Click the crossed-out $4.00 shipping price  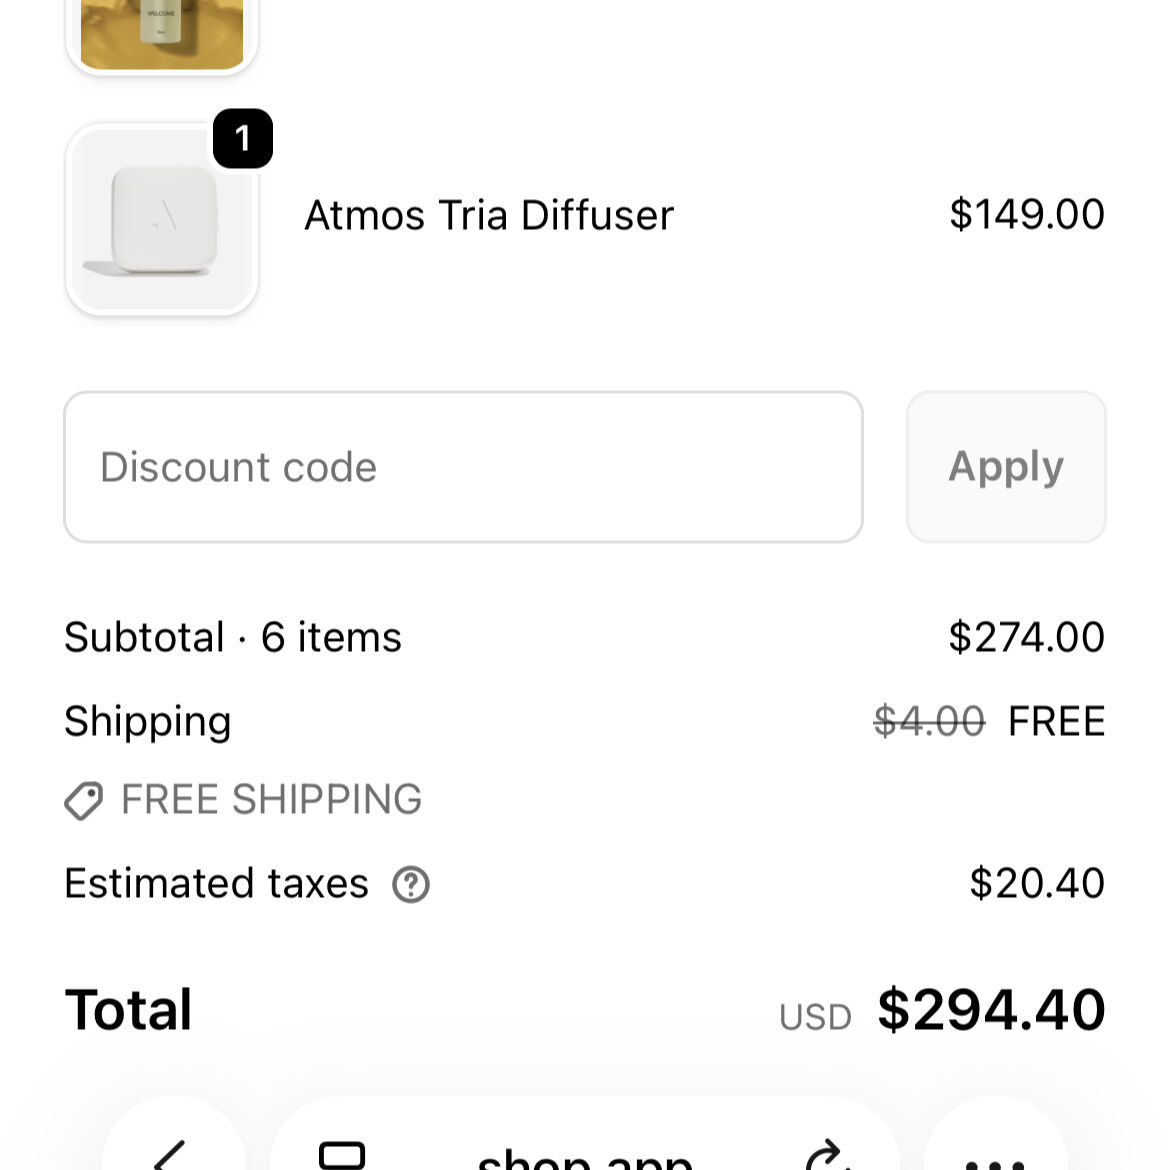coord(929,721)
